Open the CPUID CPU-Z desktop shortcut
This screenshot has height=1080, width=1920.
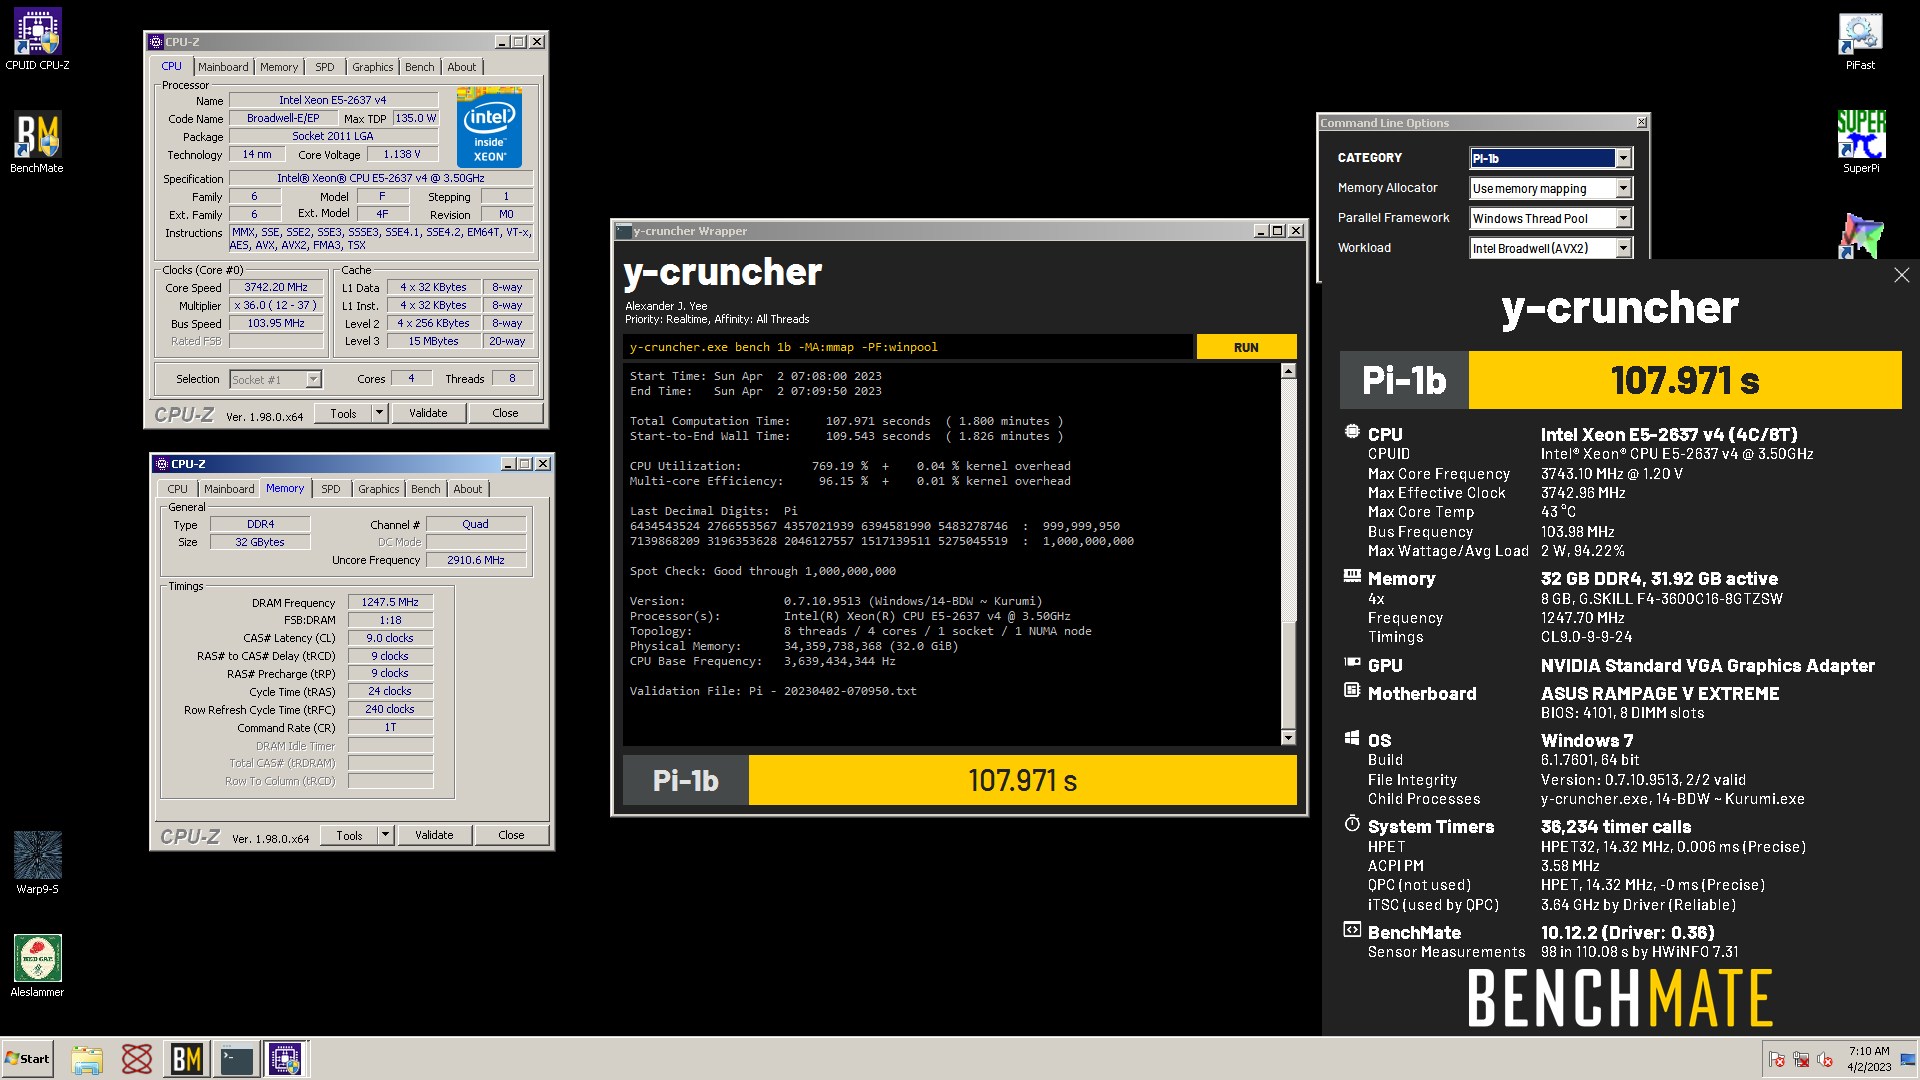[38, 40]
